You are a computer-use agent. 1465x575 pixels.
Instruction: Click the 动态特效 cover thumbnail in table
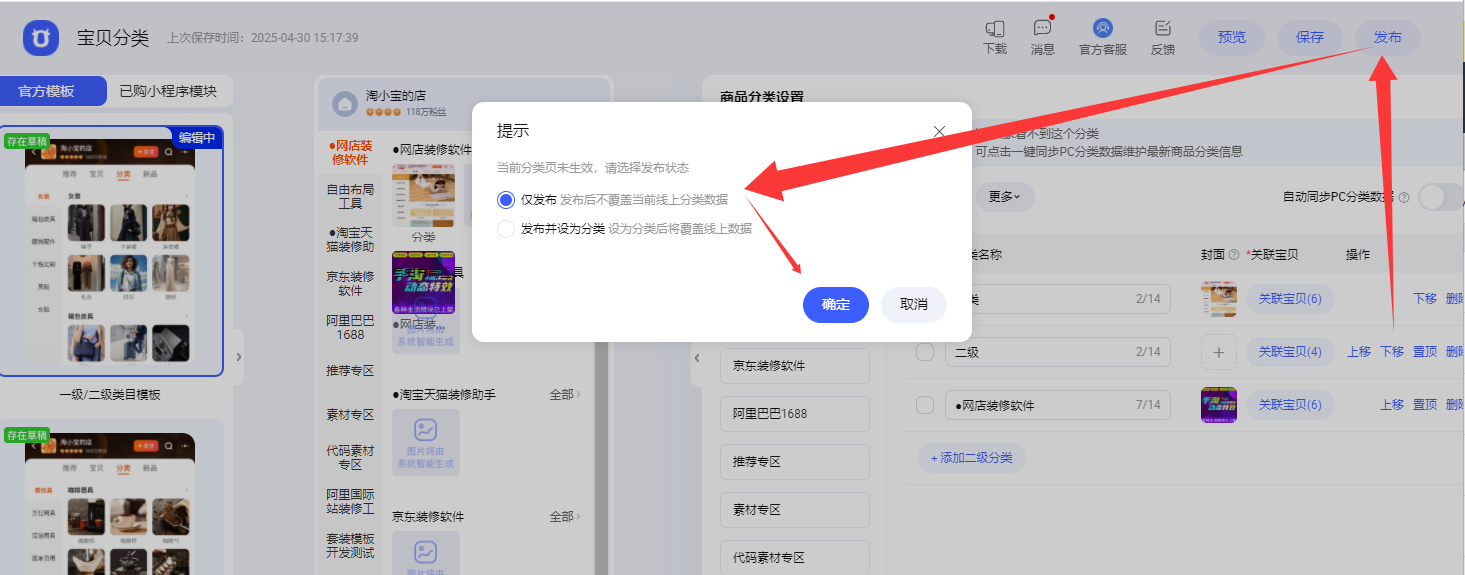[1219, 405]
